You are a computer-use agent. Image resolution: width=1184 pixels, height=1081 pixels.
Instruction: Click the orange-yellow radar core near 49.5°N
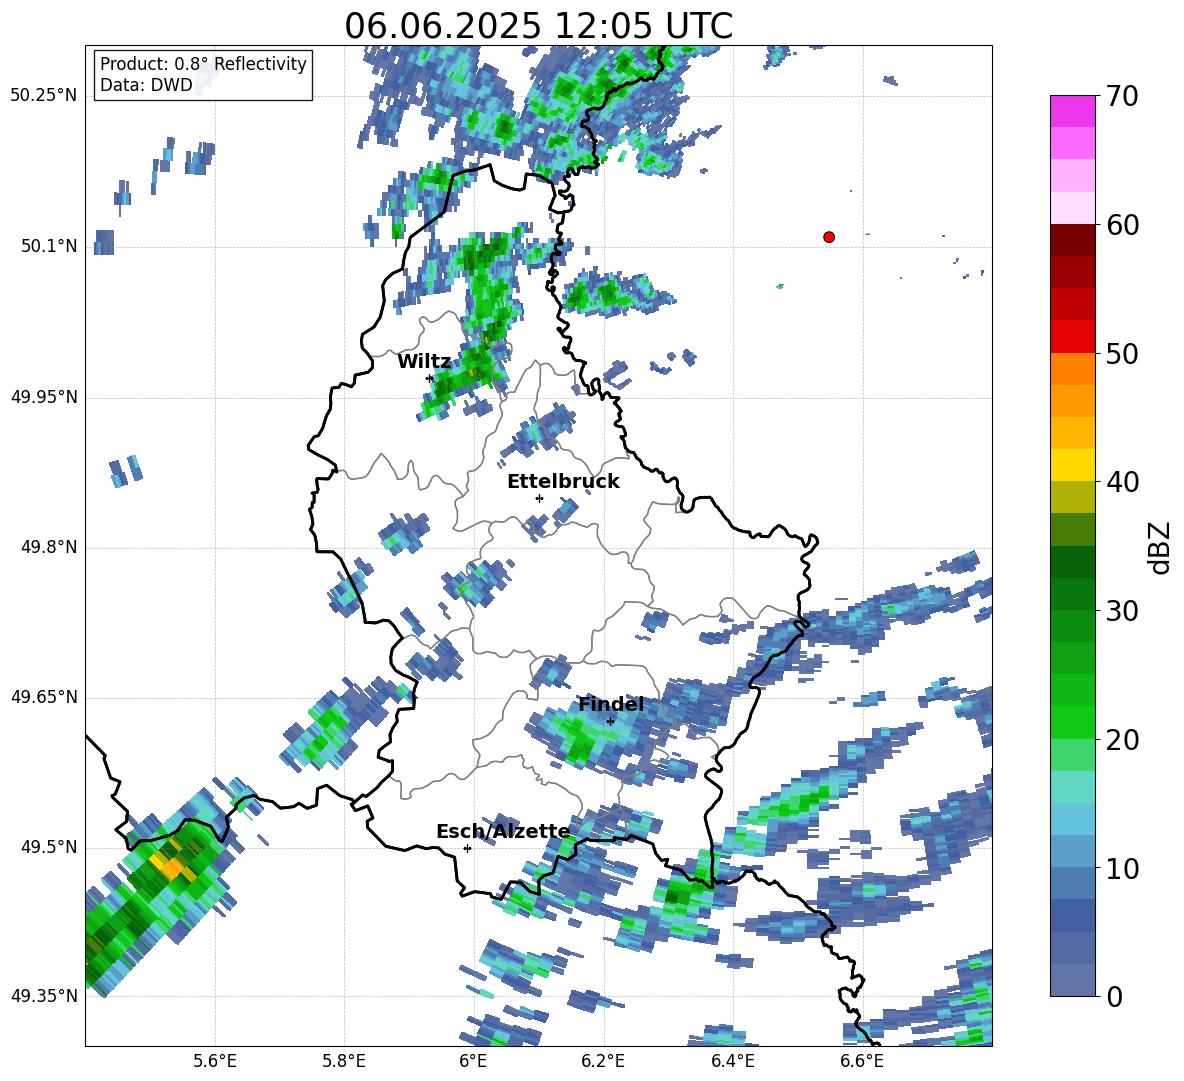(x=169, y=866)
